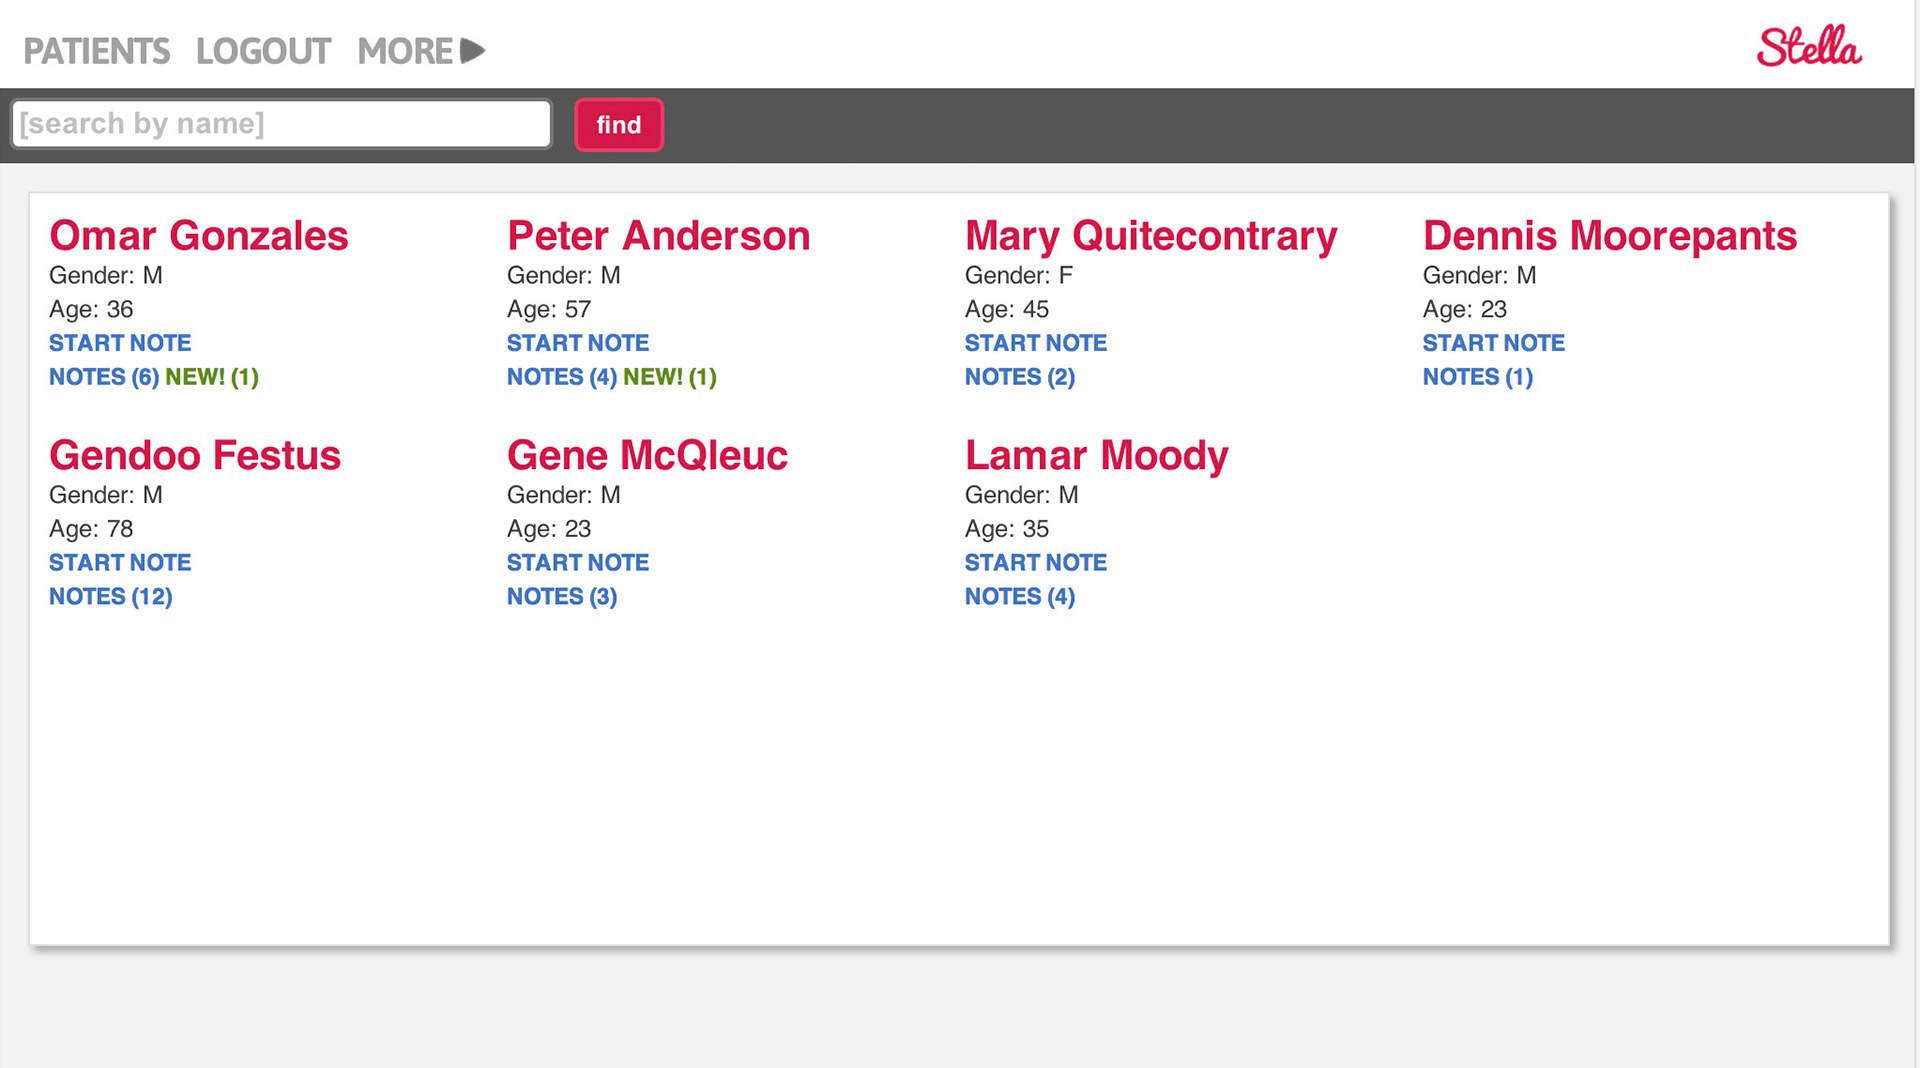This screenshot has width=1920, height=1068.
Task: Click the Stella logo
Action: [1808, 47]
